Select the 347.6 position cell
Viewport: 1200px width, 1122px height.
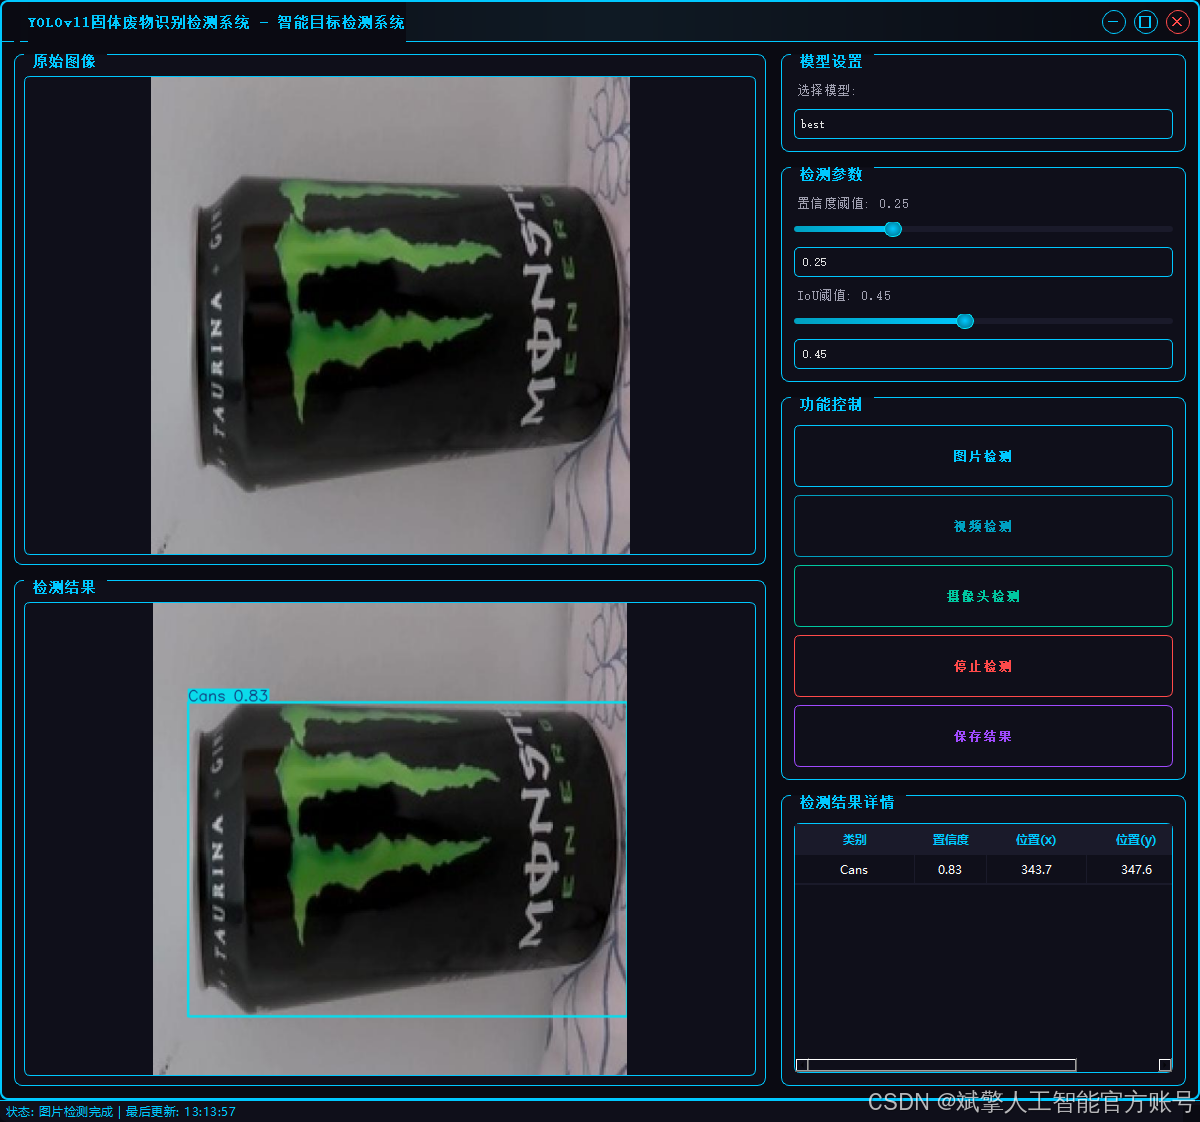coord(1130,870)
